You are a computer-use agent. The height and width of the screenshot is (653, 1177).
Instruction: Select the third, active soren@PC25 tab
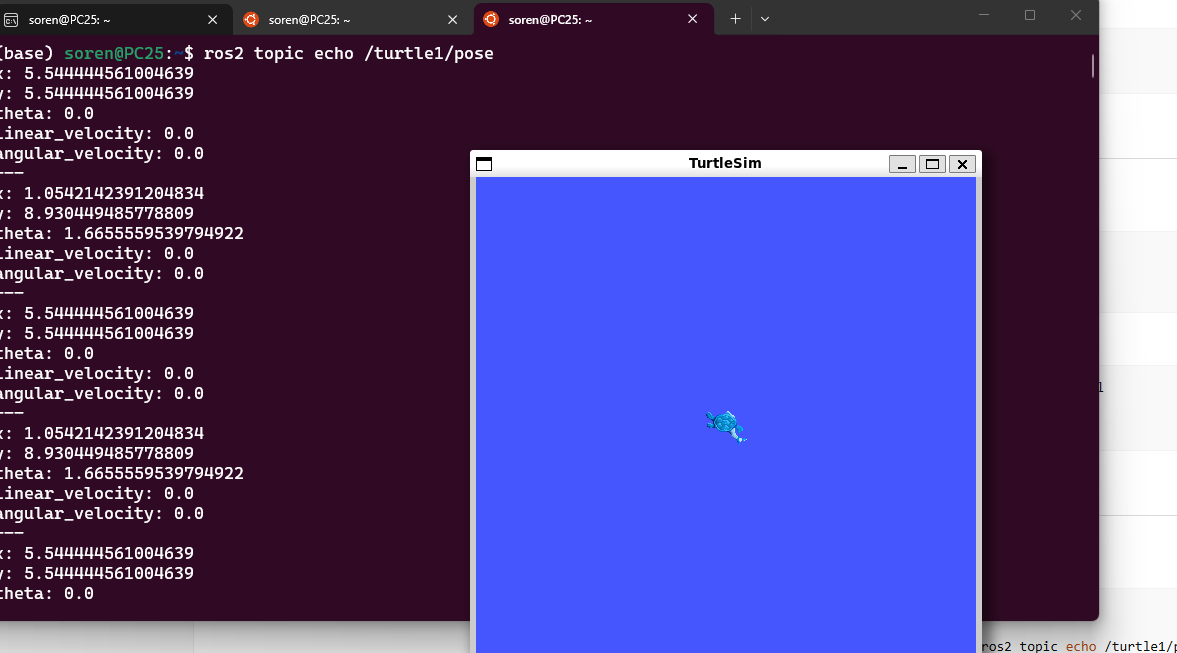(591, 20)
